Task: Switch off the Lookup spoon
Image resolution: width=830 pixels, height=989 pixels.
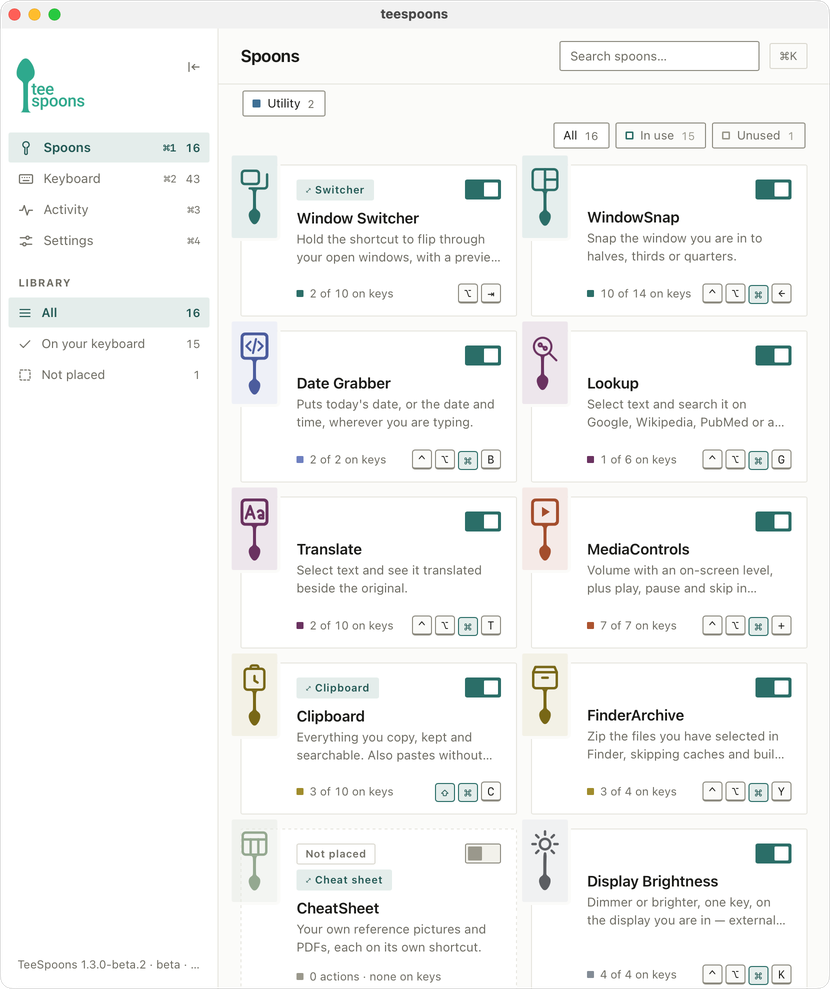Action: pos(773,355)
